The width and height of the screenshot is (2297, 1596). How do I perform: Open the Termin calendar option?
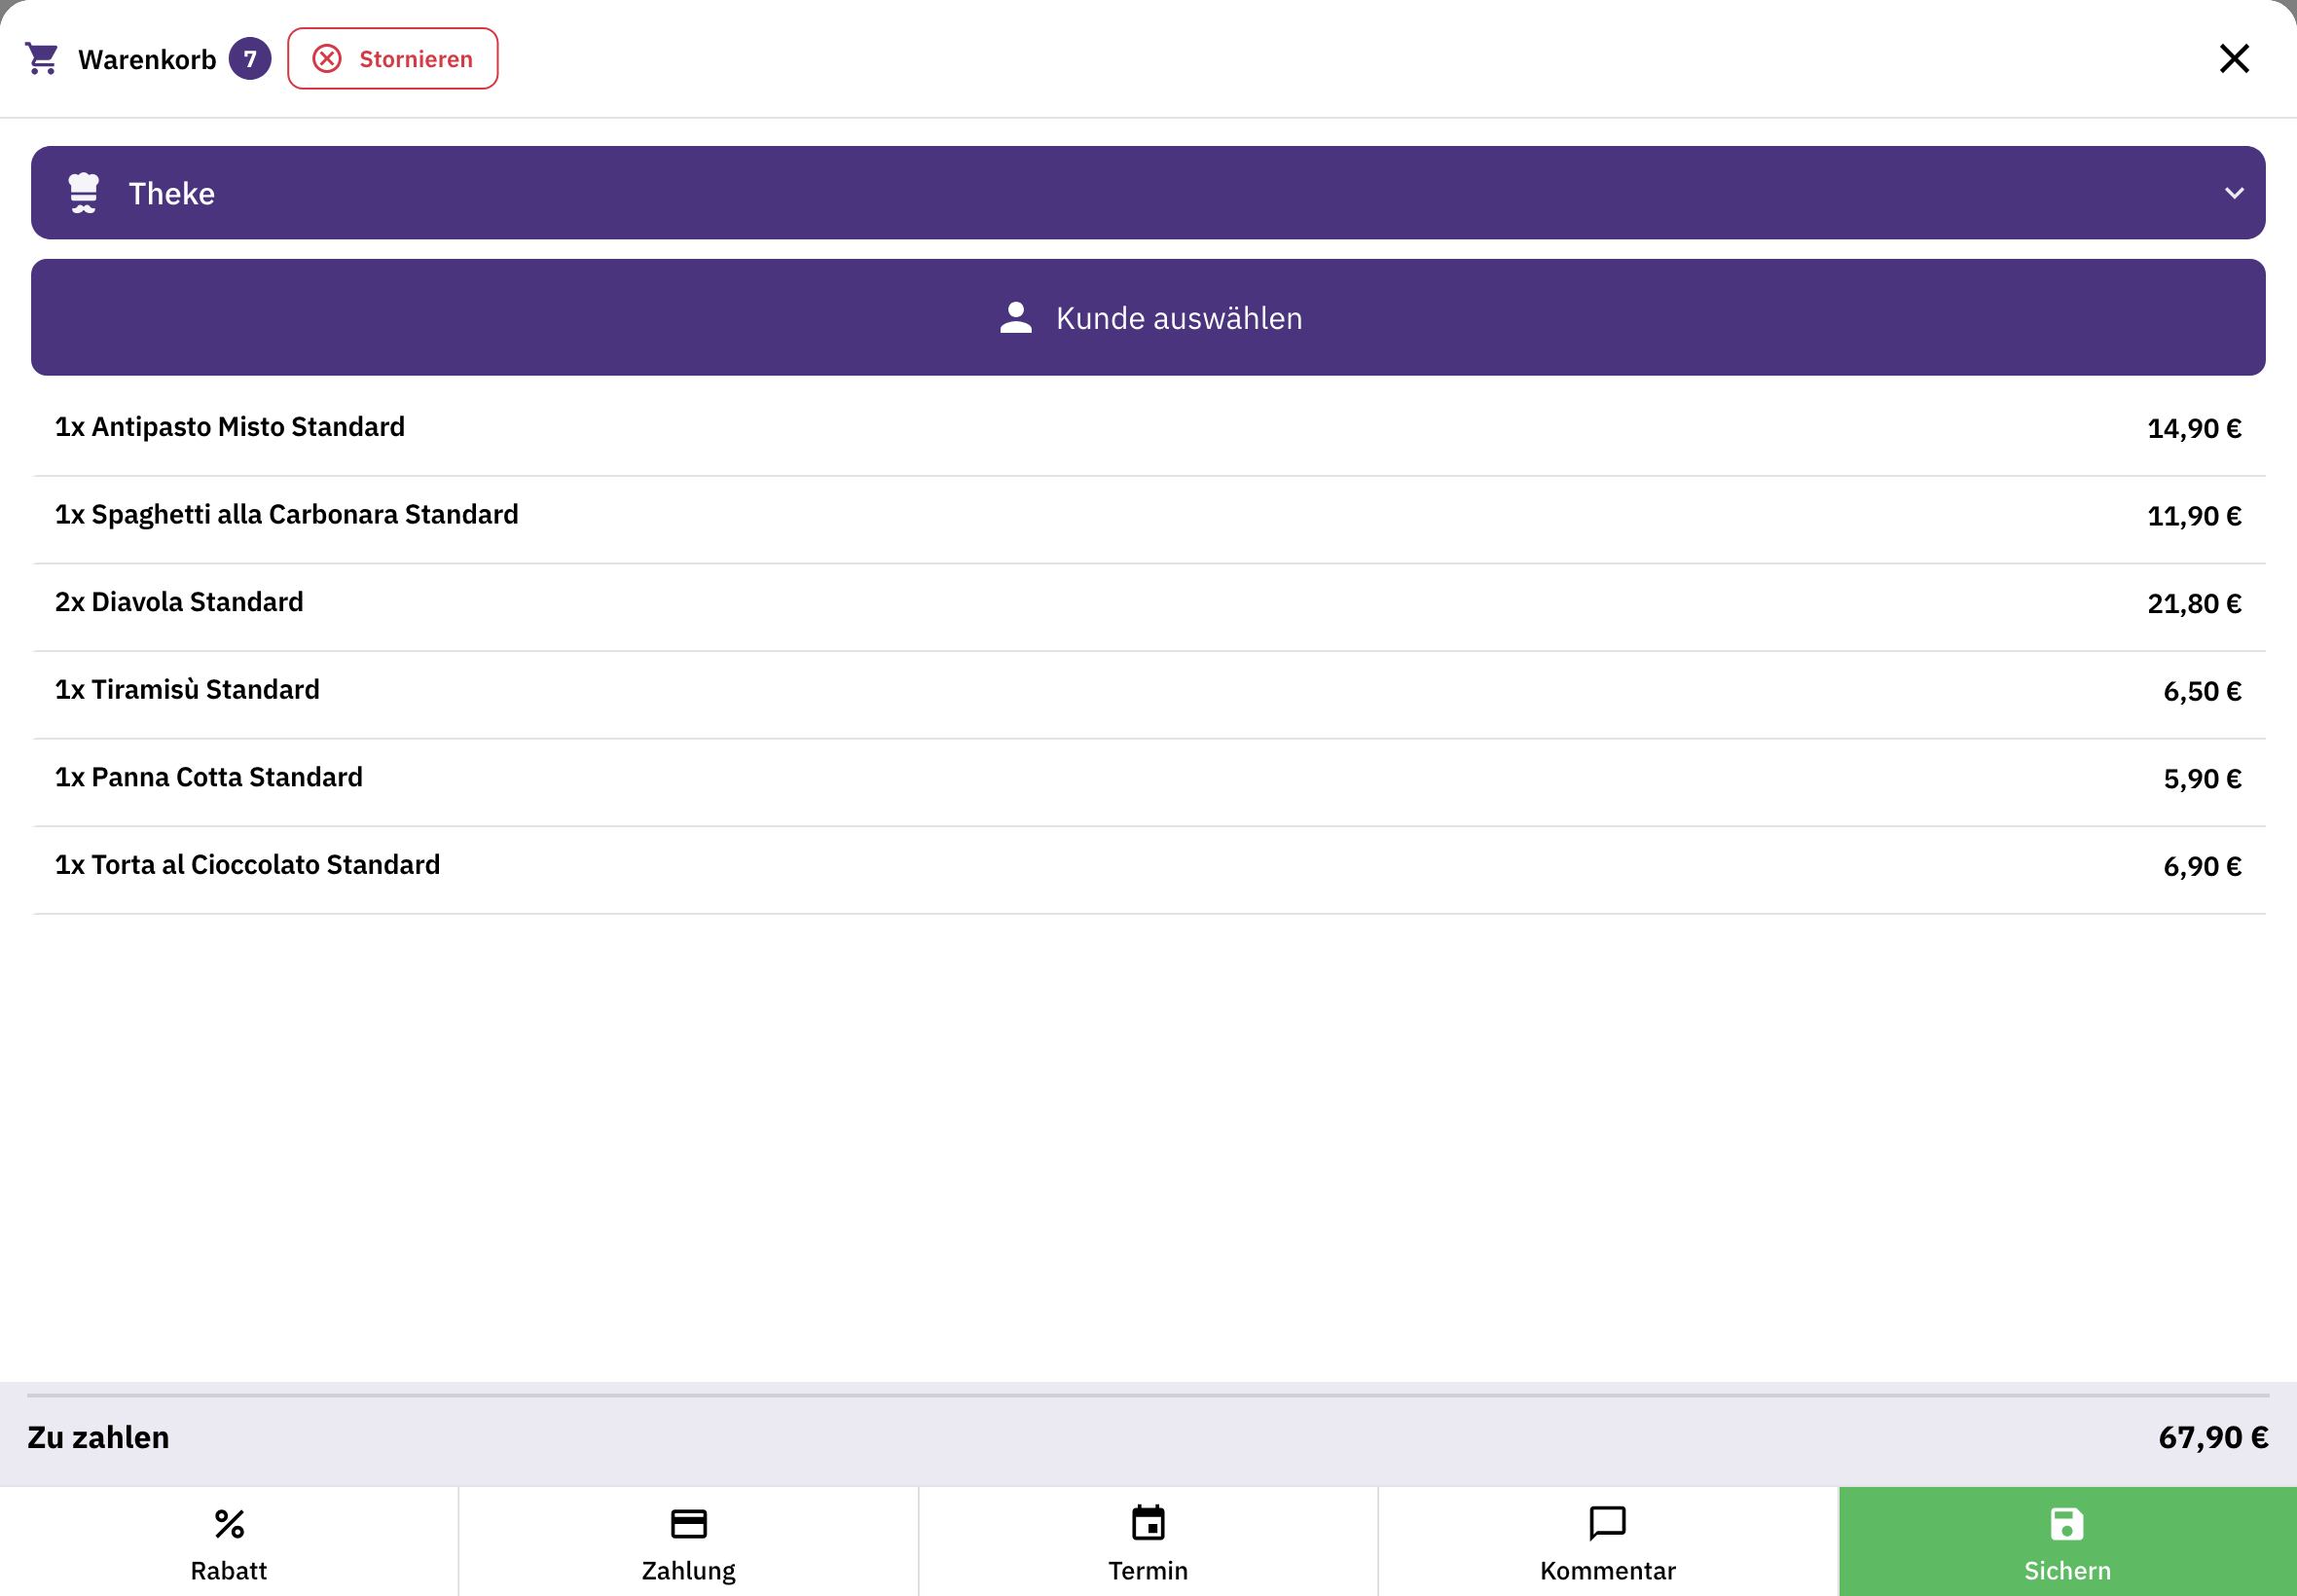tap(1148, 1541)
